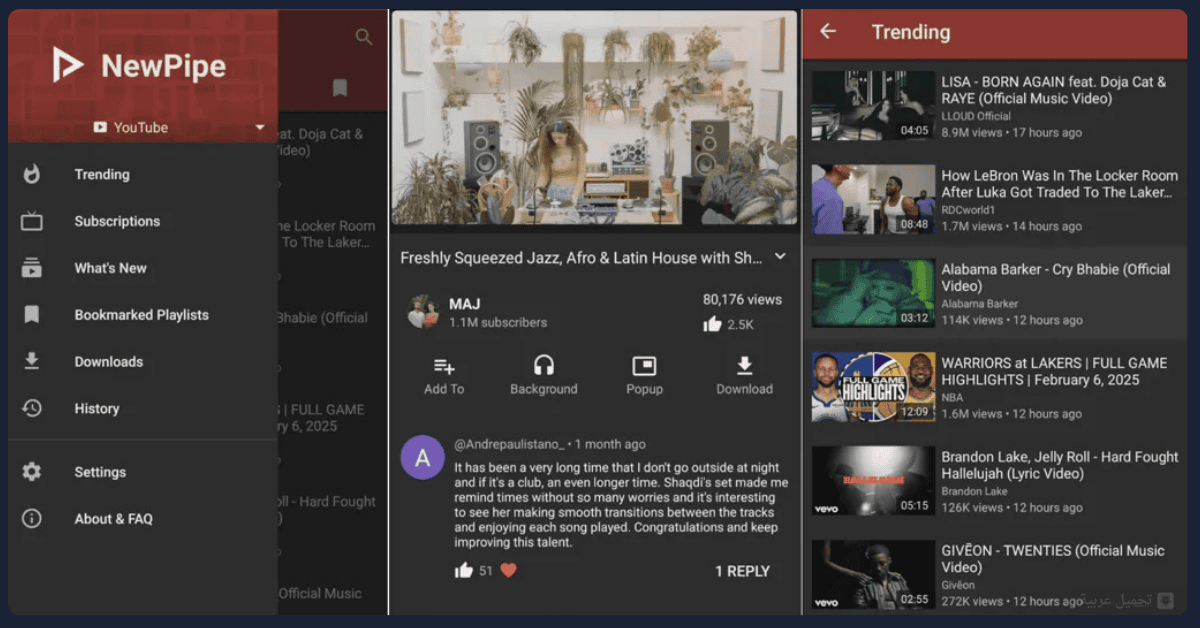The height and width of the screenshot is (628, 1200).
Task: Open the @Andrepaulistano_ commenter name
Action: pyautogui.click(x=510, y=444)
